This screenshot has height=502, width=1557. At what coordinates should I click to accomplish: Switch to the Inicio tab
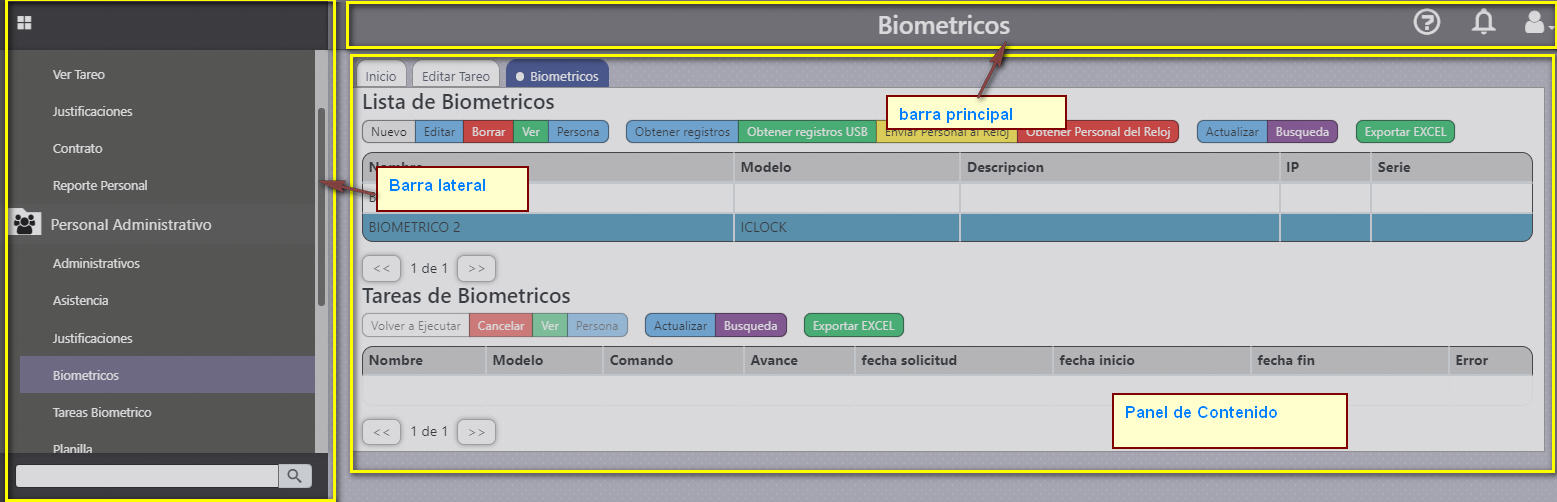pos(380,76)
